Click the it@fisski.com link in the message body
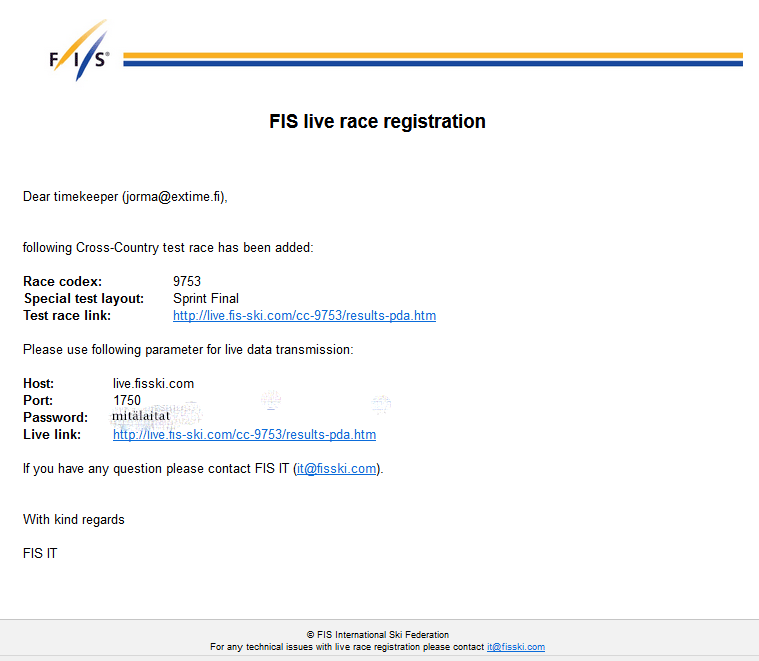Image resolution: width=759 pixels, height=661 pixels. (x=337, y=469)
